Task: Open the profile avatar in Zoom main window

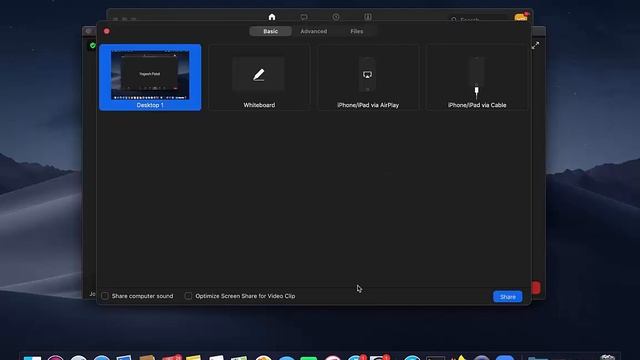Action: click(521, 17)
